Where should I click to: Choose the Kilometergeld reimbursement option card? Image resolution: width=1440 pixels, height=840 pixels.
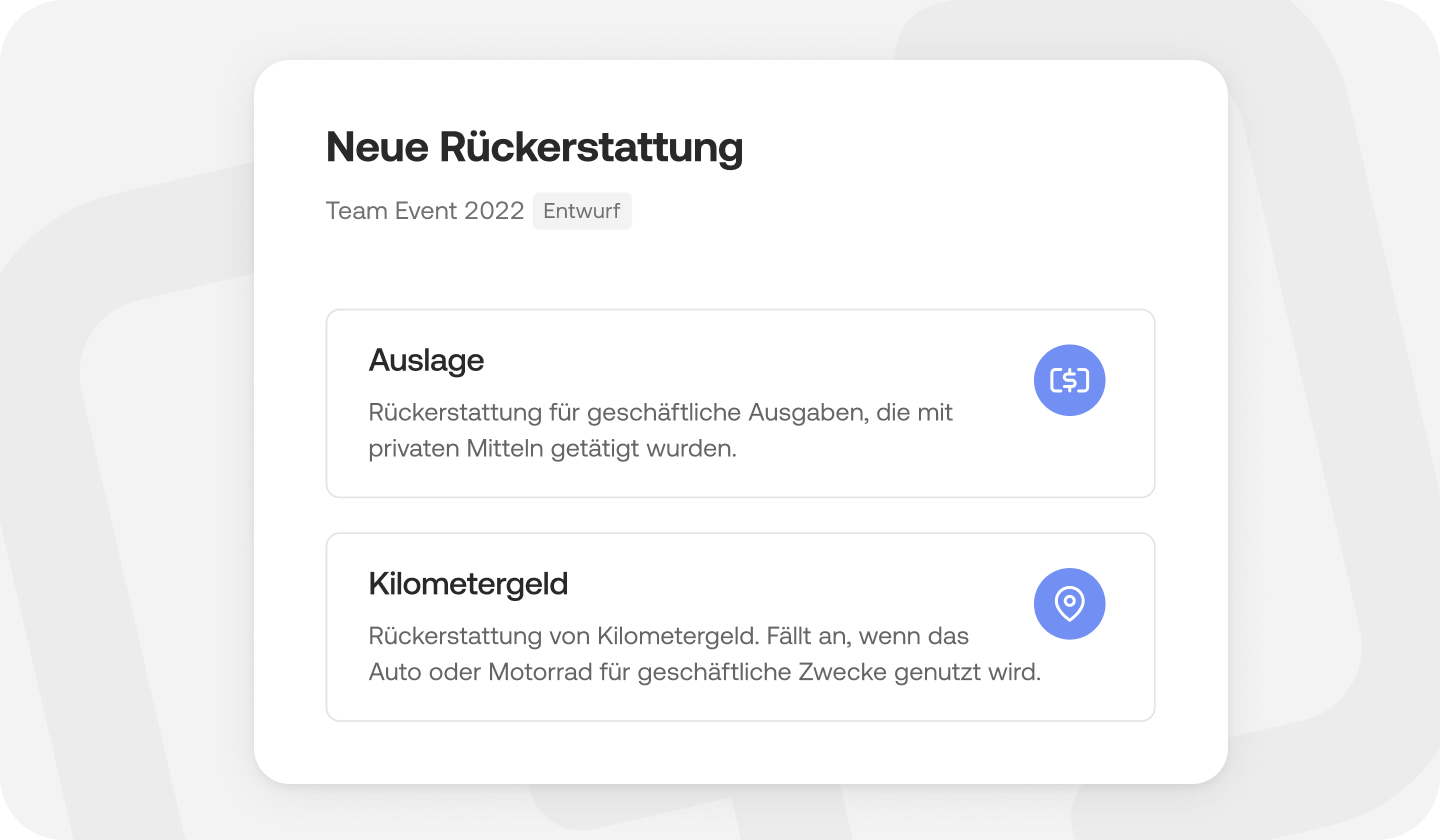[x=740, y=627]
